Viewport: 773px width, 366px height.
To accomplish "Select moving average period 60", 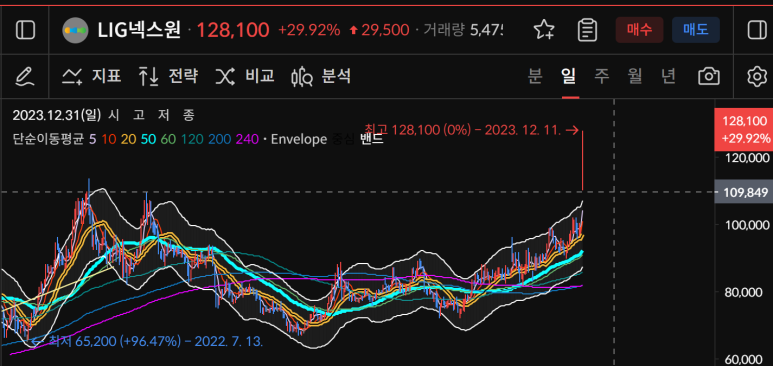I will click(168, 140).
